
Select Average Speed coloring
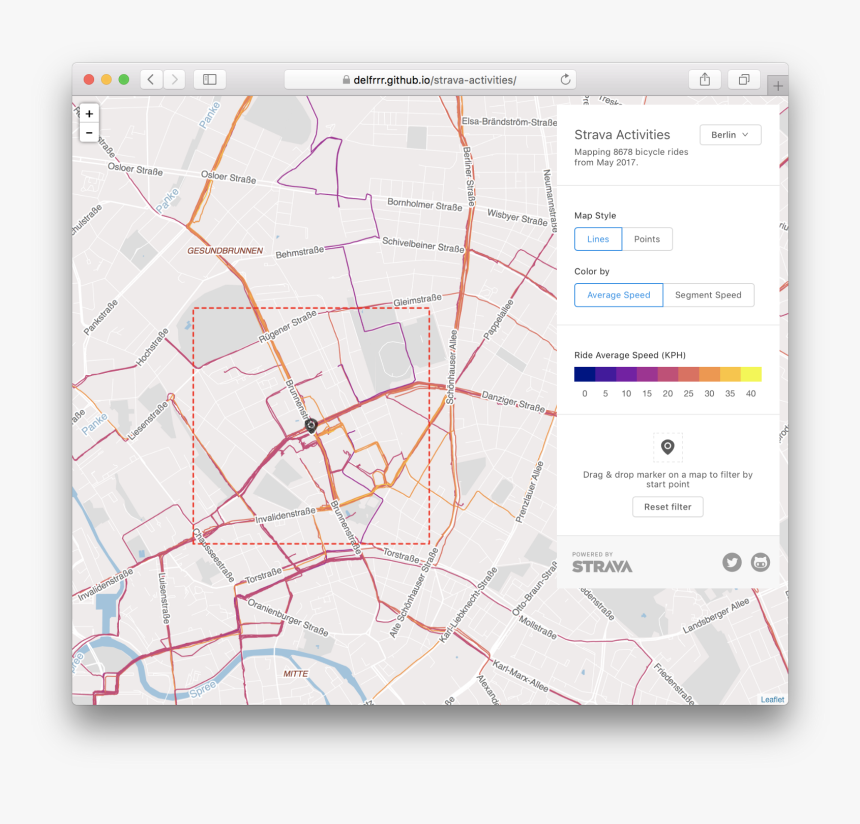coord(618,295)
